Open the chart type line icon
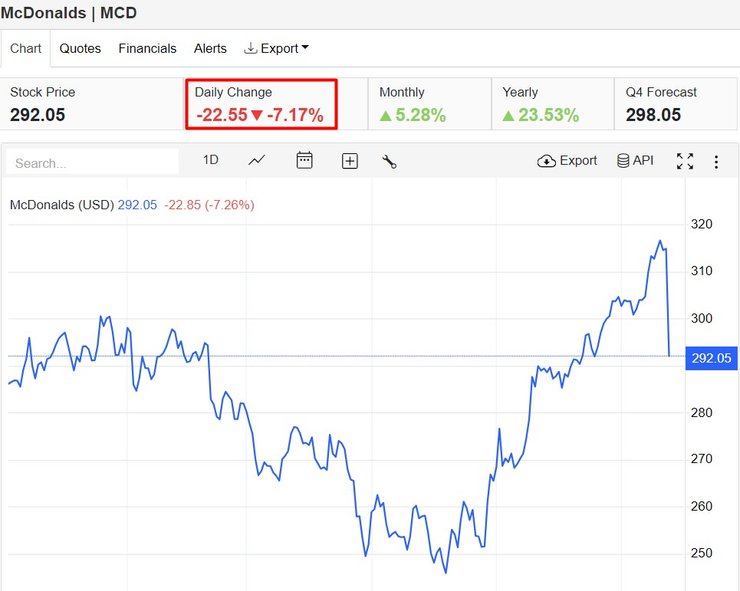740x591 pixels. click(257, 160)
